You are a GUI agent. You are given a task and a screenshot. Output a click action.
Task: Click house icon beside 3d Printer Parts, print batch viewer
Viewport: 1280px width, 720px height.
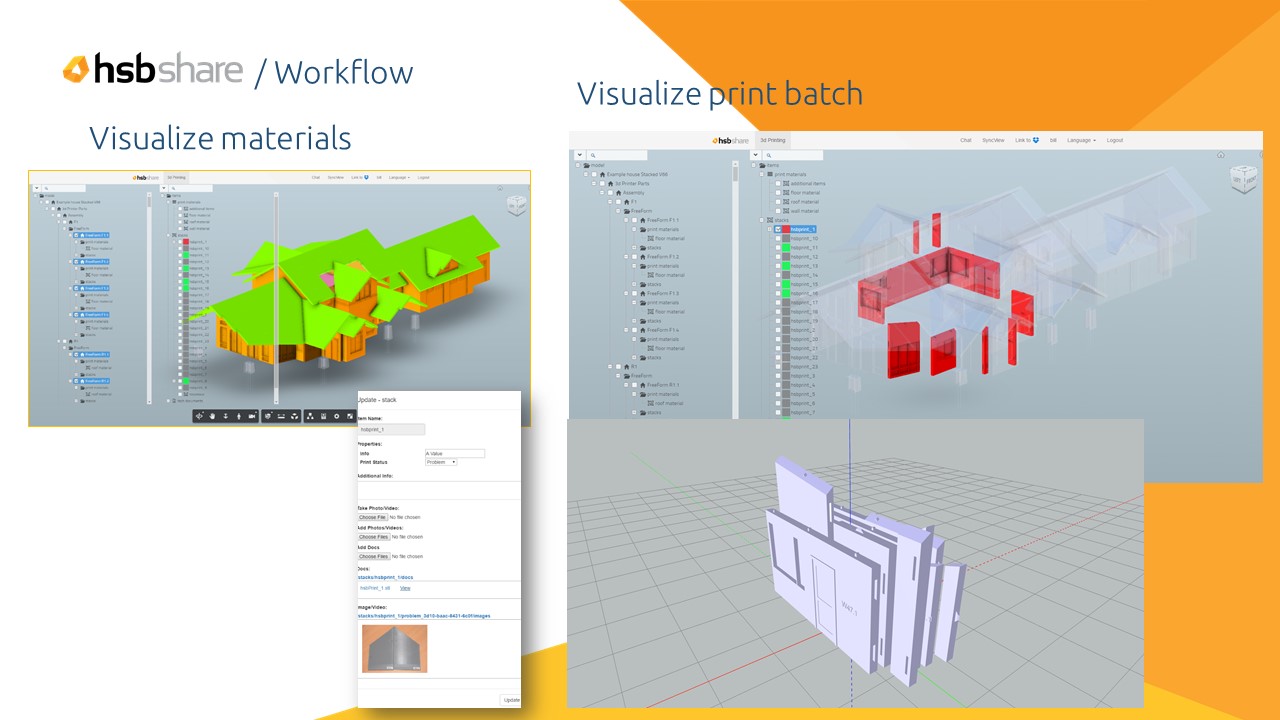[x=608, y=183]
